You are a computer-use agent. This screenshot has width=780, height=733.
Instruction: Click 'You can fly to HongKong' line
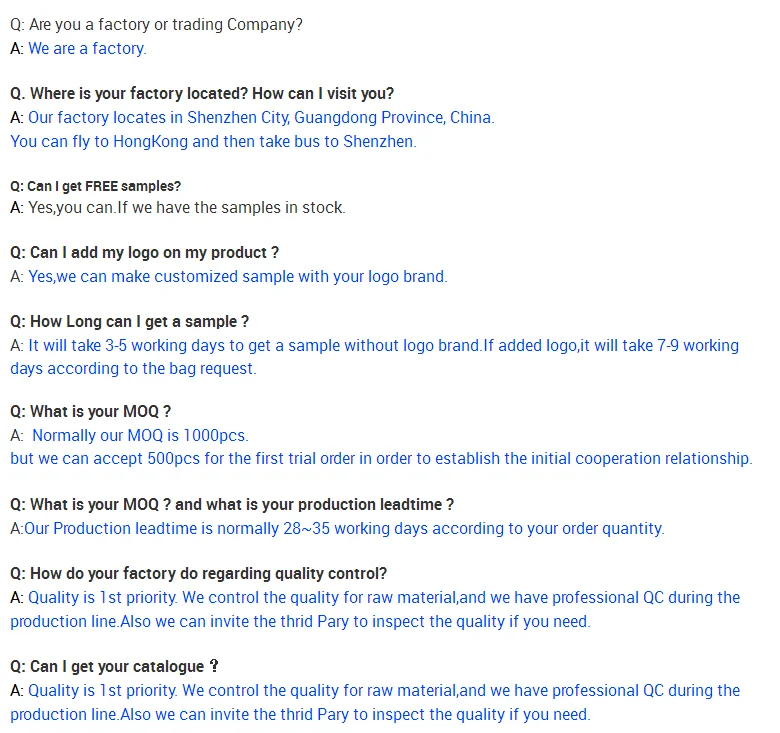(213, 142)
